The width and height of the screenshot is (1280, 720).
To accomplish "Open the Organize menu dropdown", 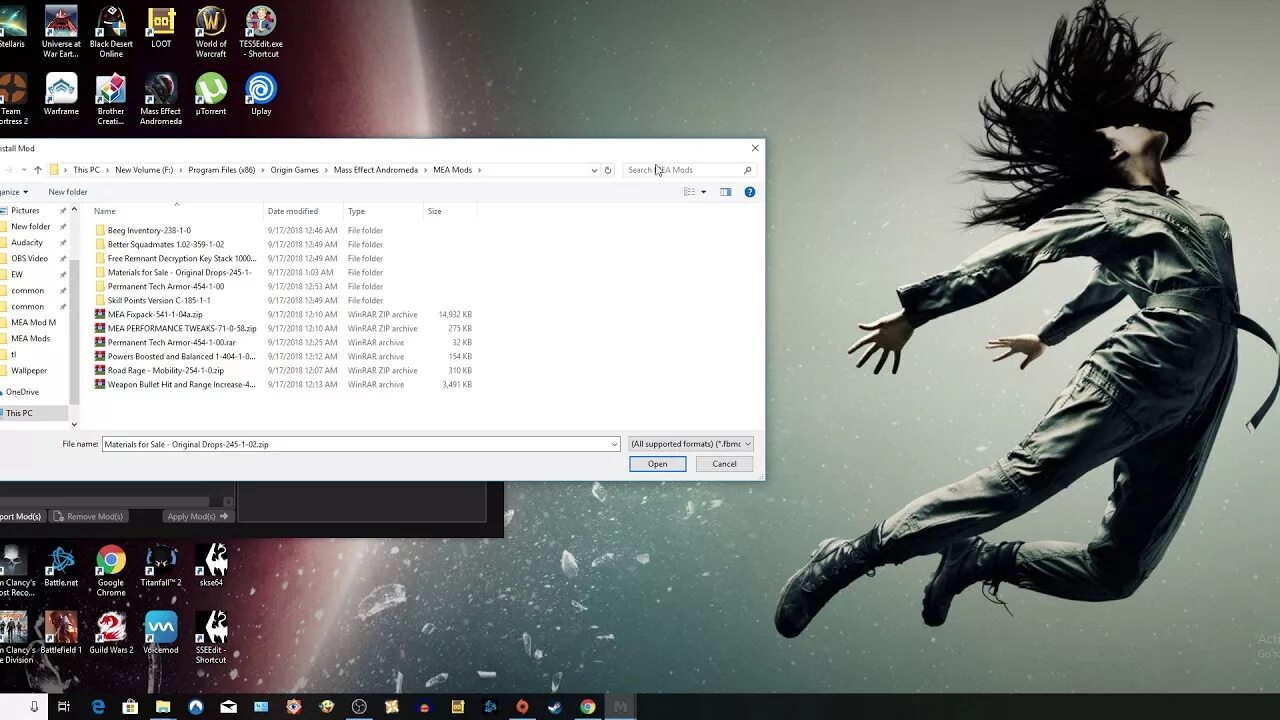I will pos(14,192).
